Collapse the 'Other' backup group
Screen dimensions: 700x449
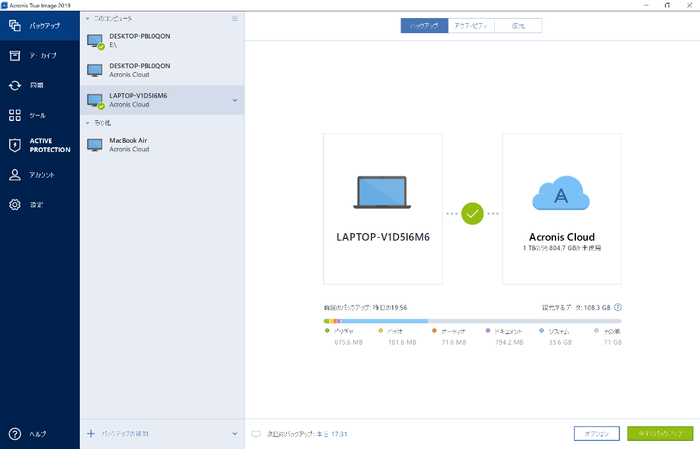[86, 122]
